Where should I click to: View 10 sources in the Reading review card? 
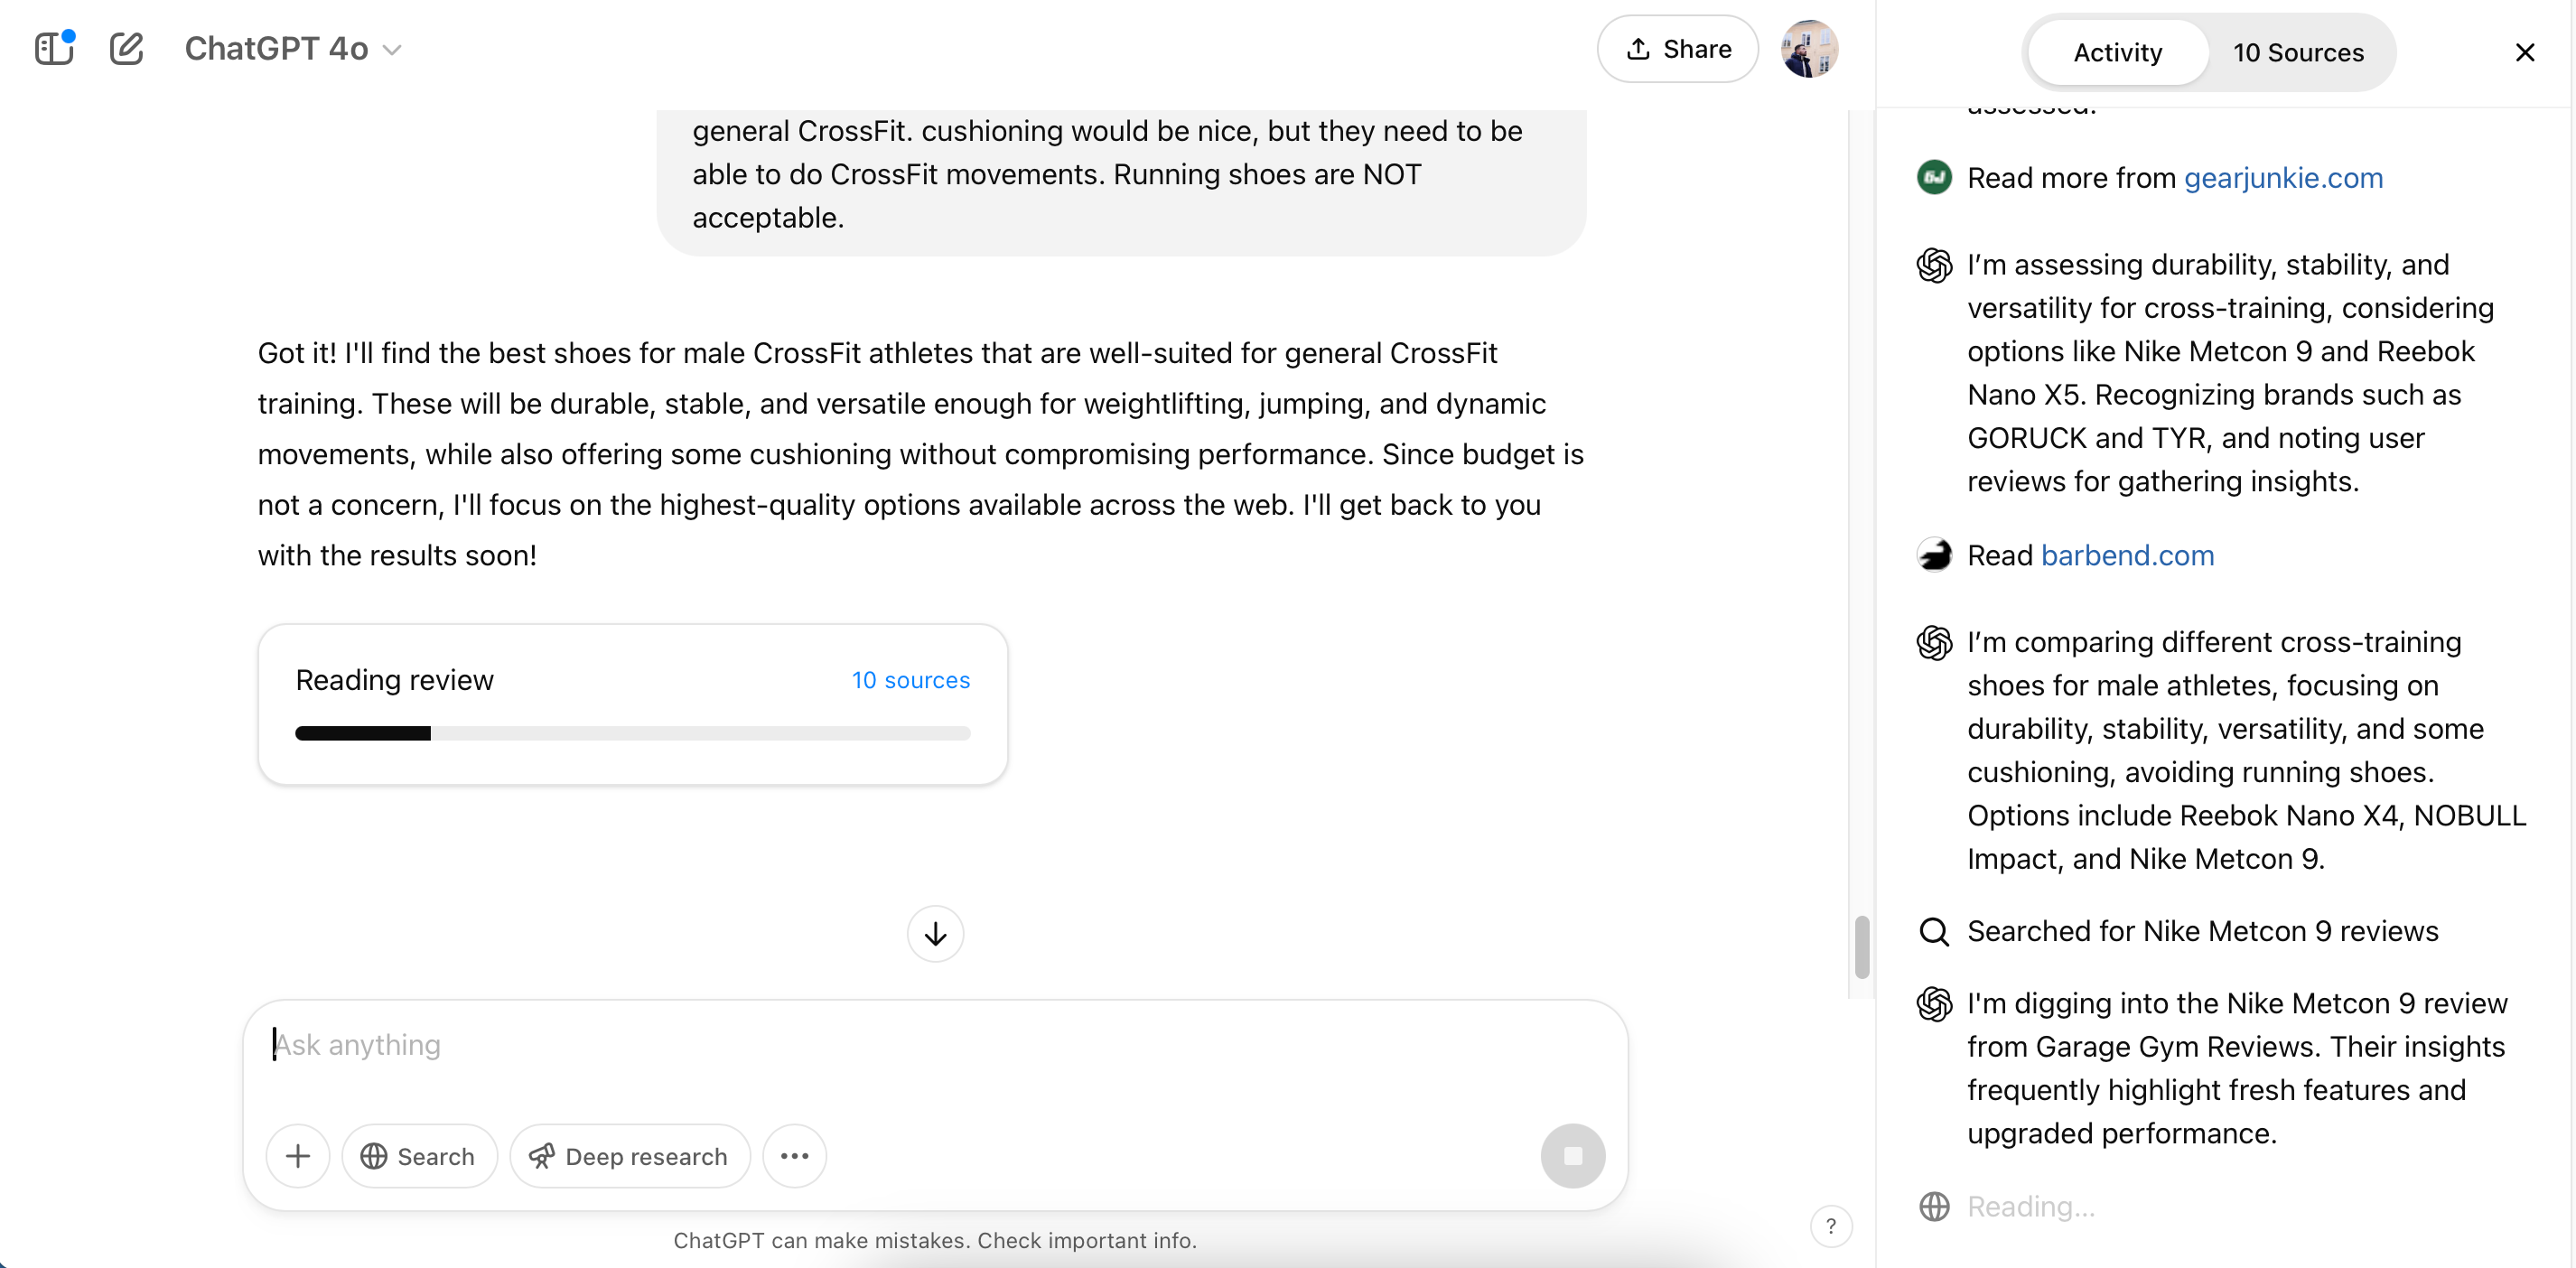point(910,680)
